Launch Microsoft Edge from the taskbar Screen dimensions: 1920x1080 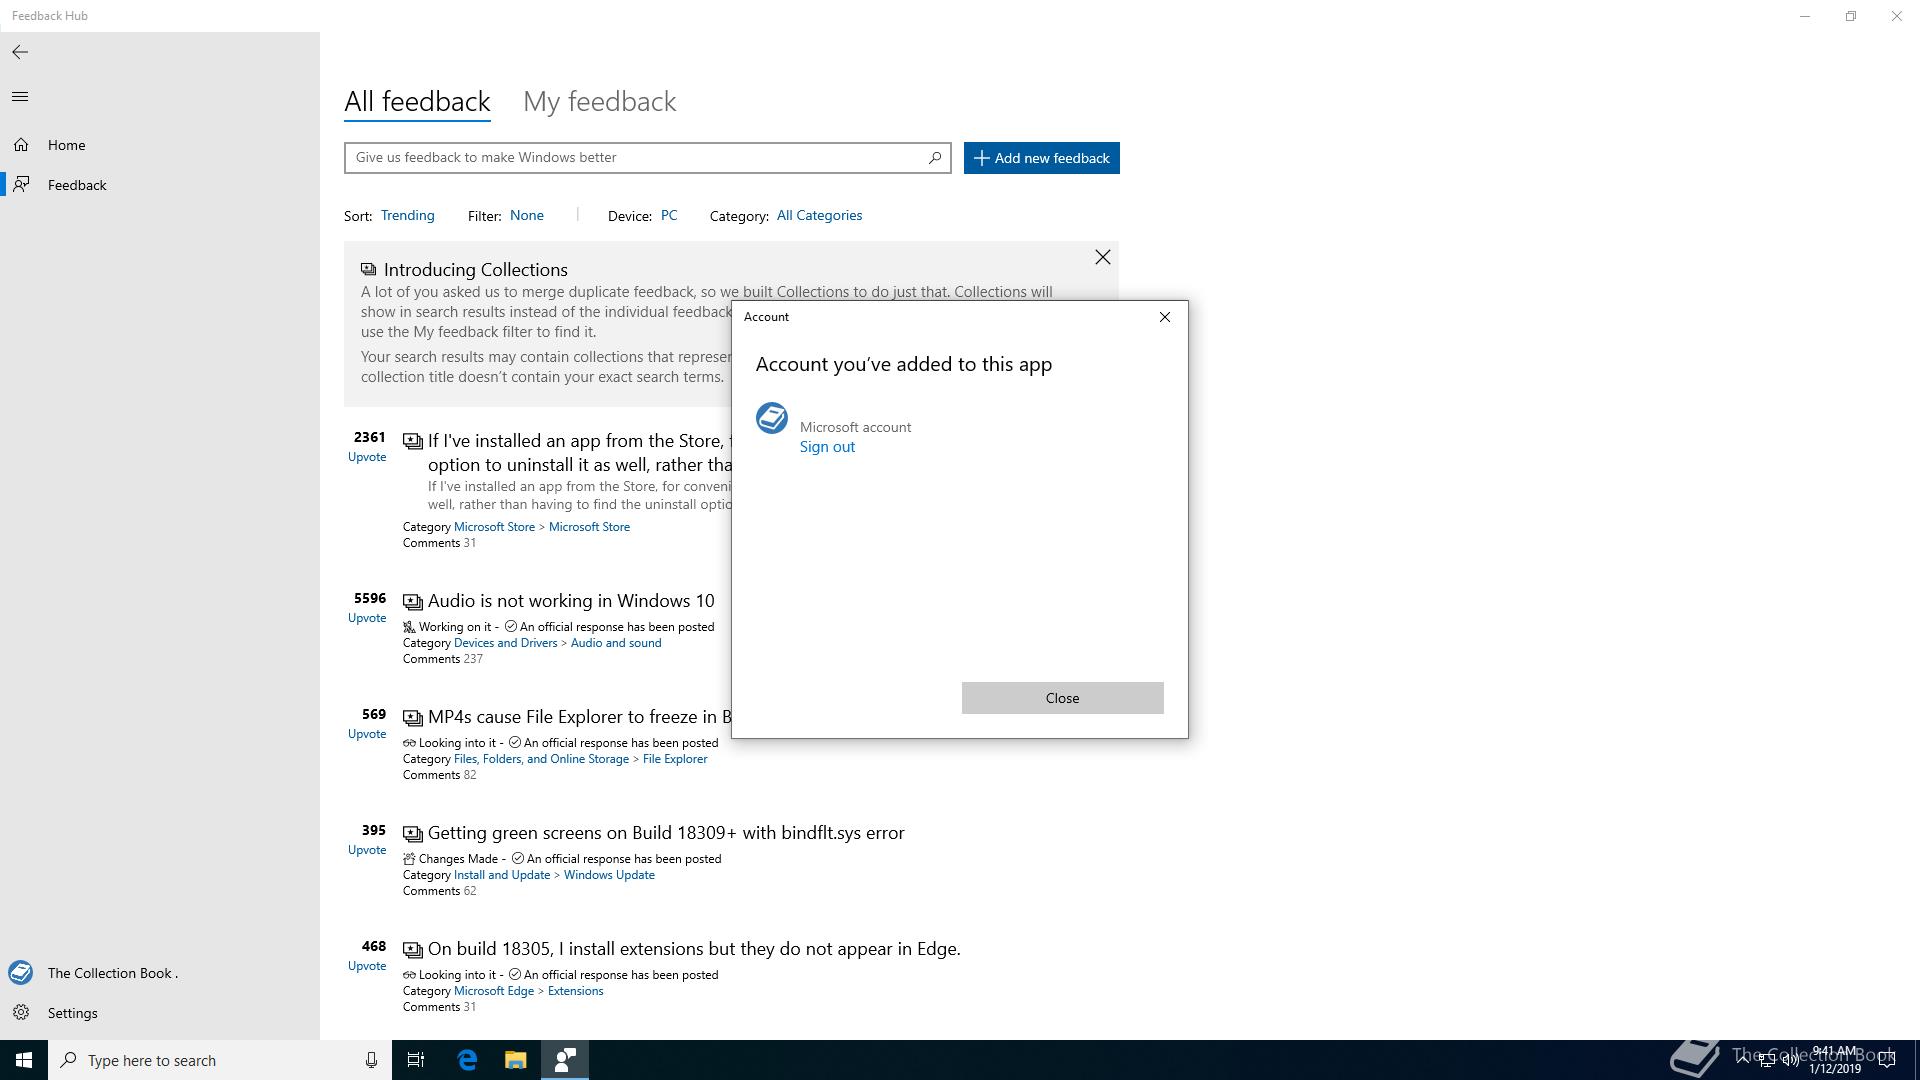pos(467,1060)
